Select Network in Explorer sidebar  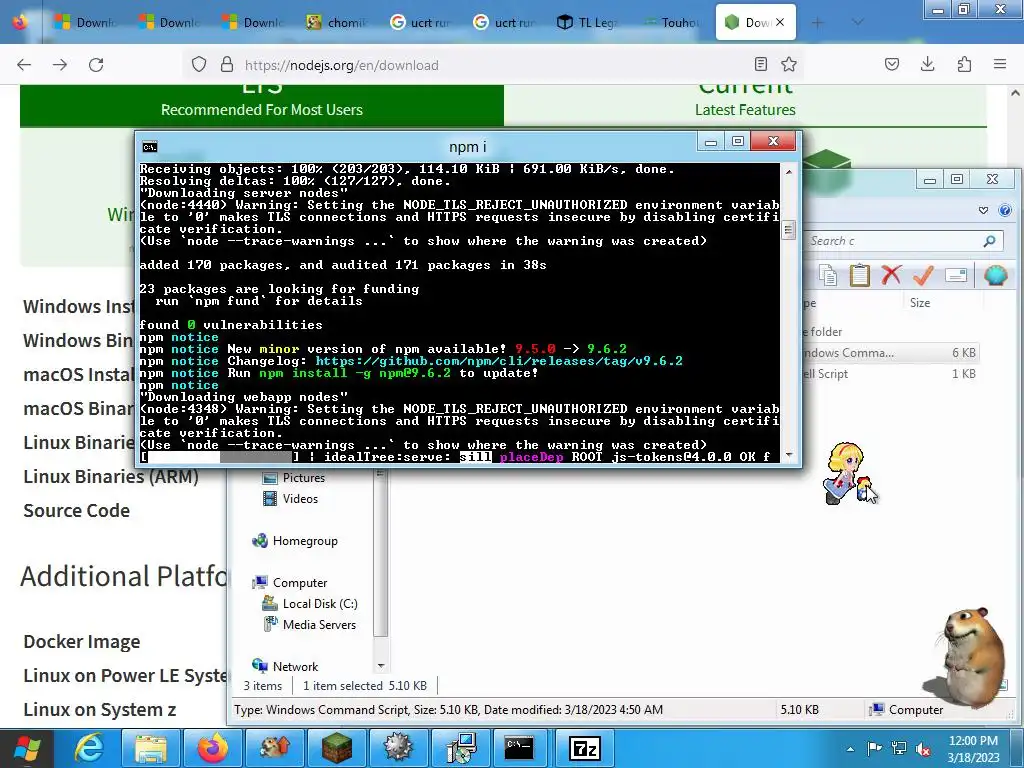click(285, 666)
